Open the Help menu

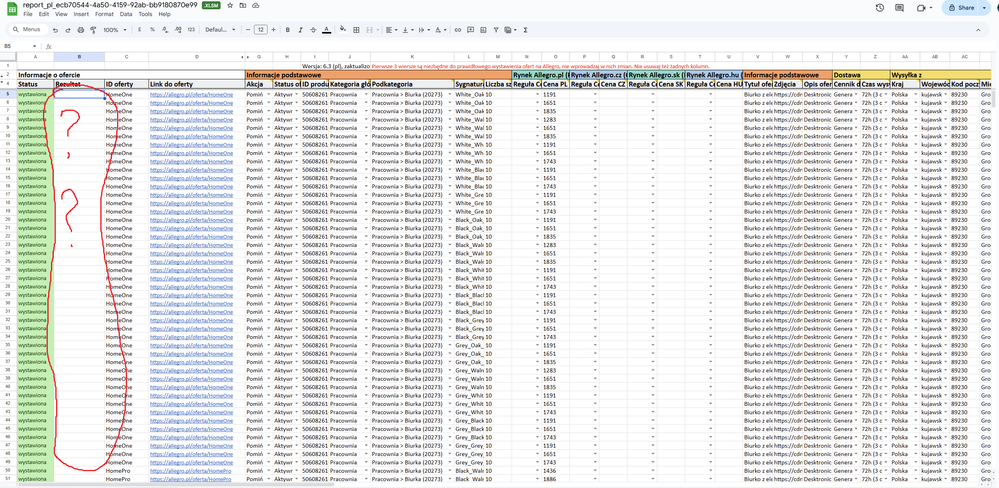(164, 14)
